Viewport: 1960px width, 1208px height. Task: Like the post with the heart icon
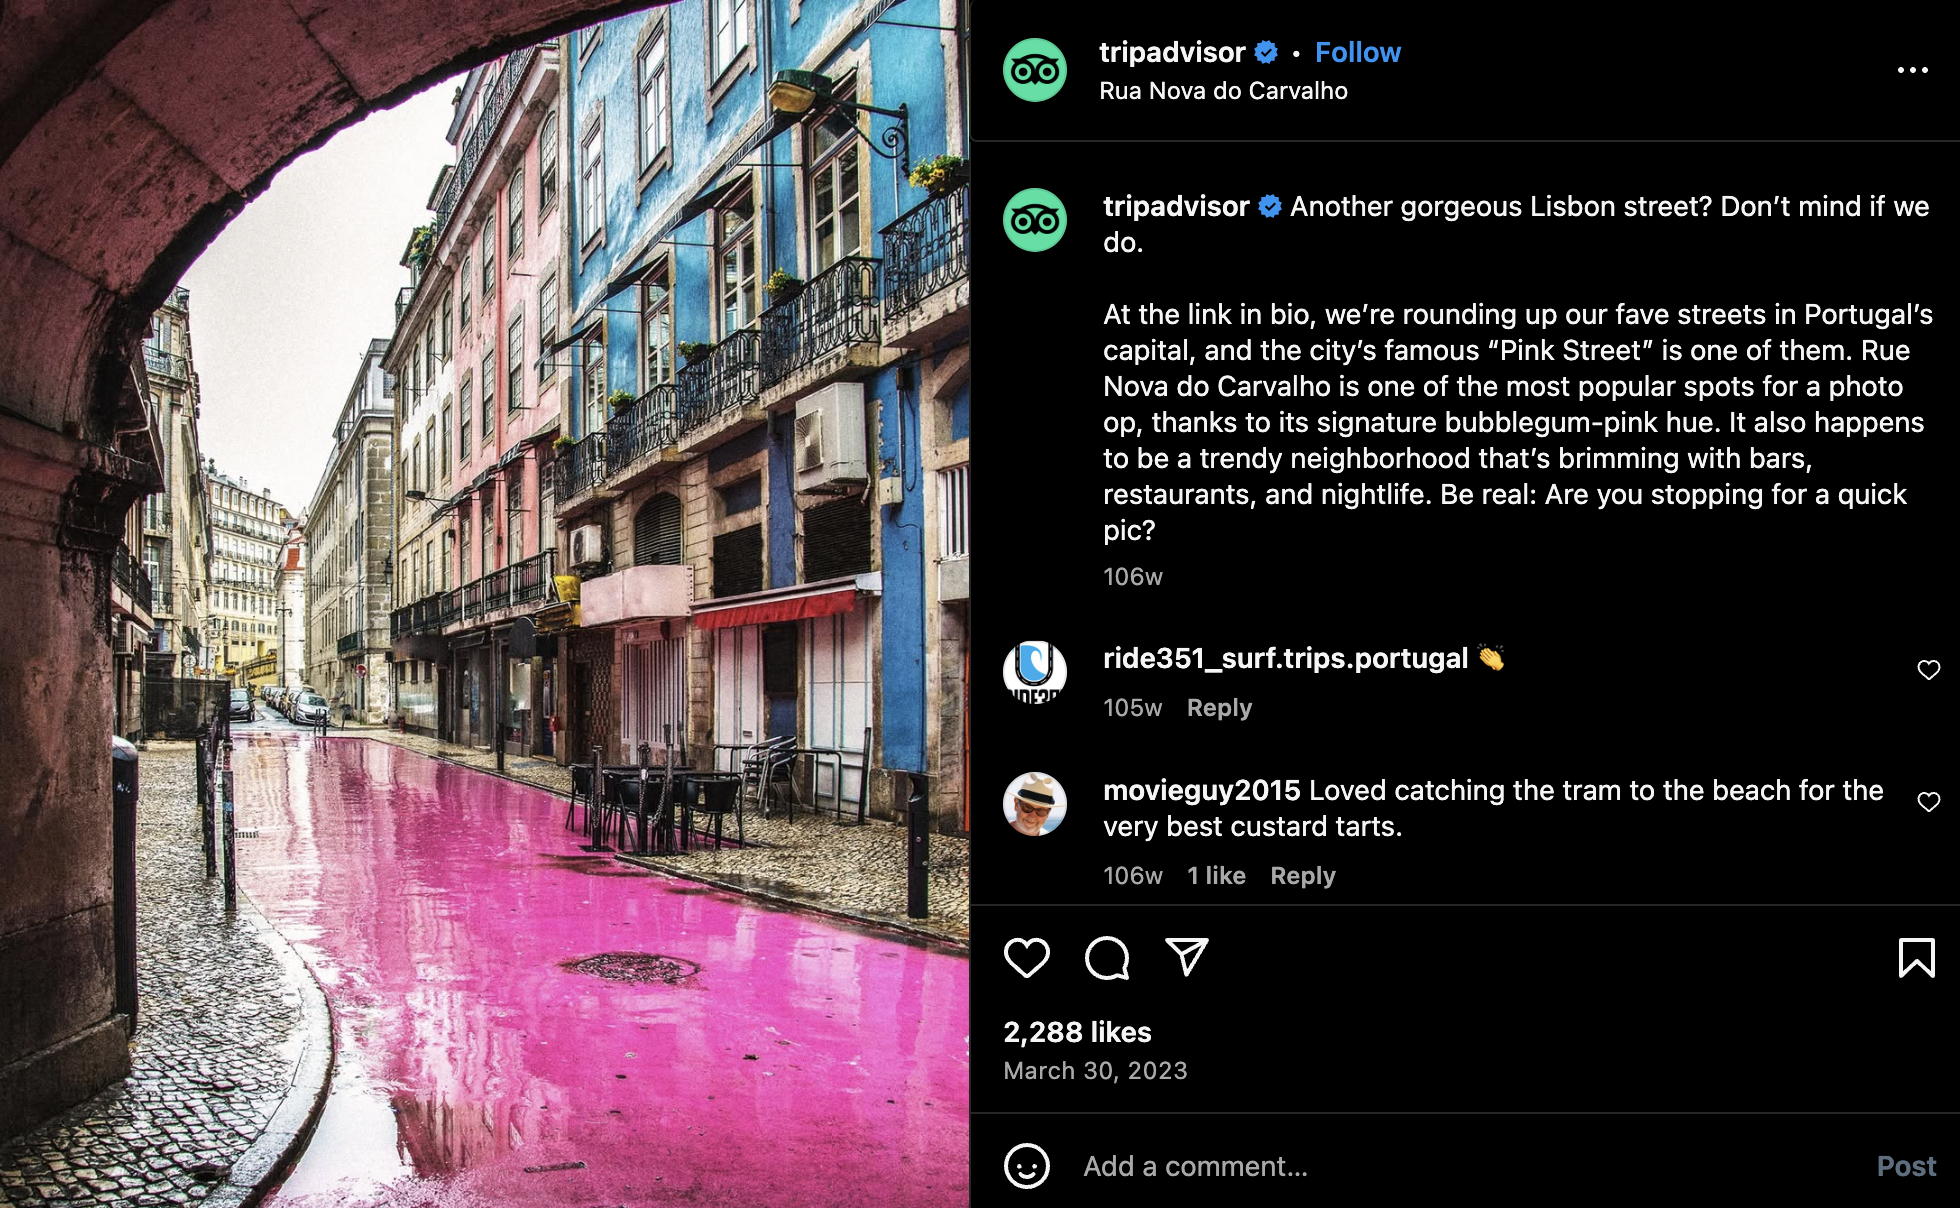pyautogui.click(x=1026, y=958)
